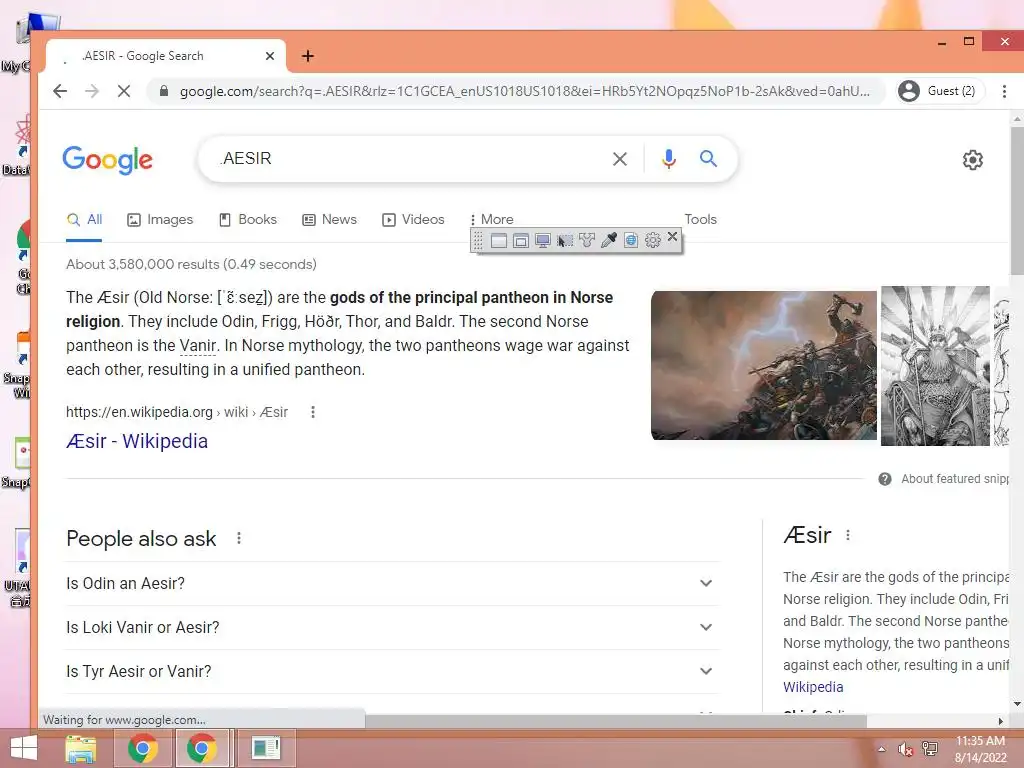
Task: Click About featured snippets help icon
Action: (885, 479)
